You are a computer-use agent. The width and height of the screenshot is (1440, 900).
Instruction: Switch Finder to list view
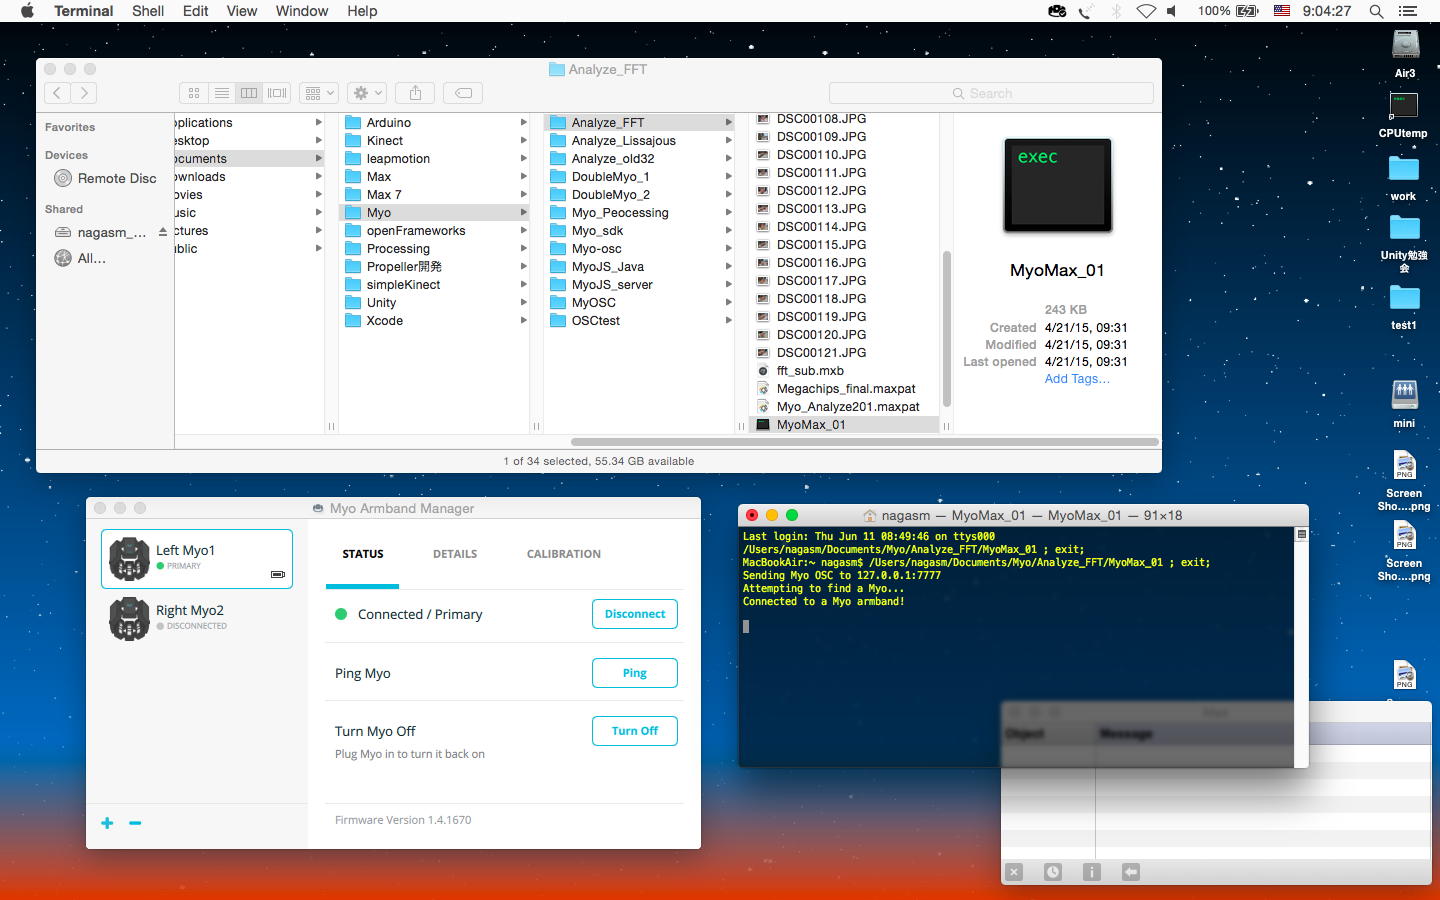[222, 93]
